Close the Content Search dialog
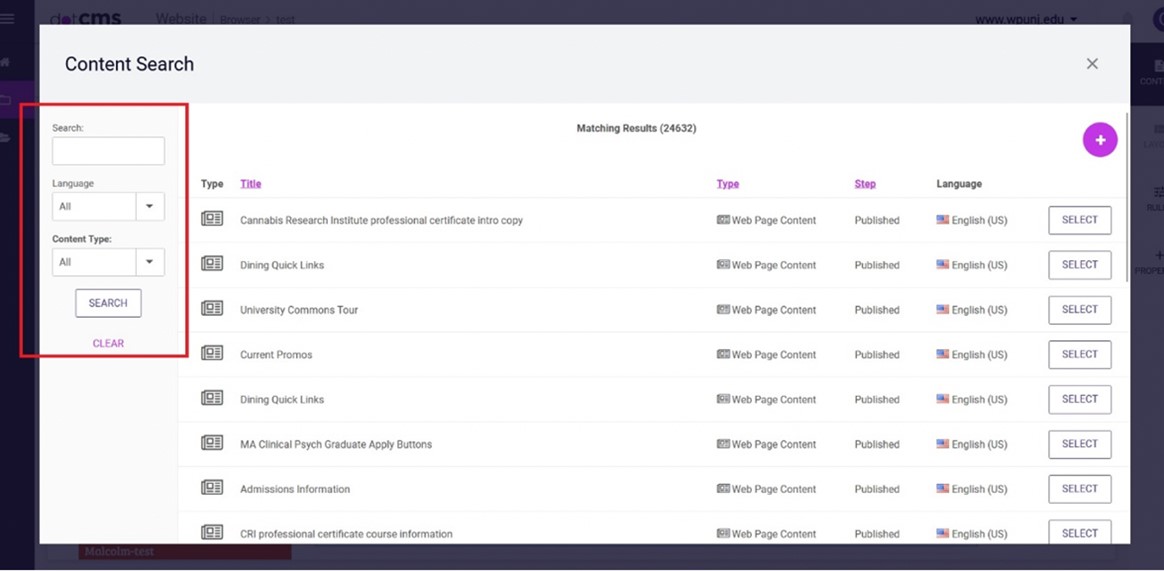The width and height of the screenshot is (1164, 571). pos(1092,64)
